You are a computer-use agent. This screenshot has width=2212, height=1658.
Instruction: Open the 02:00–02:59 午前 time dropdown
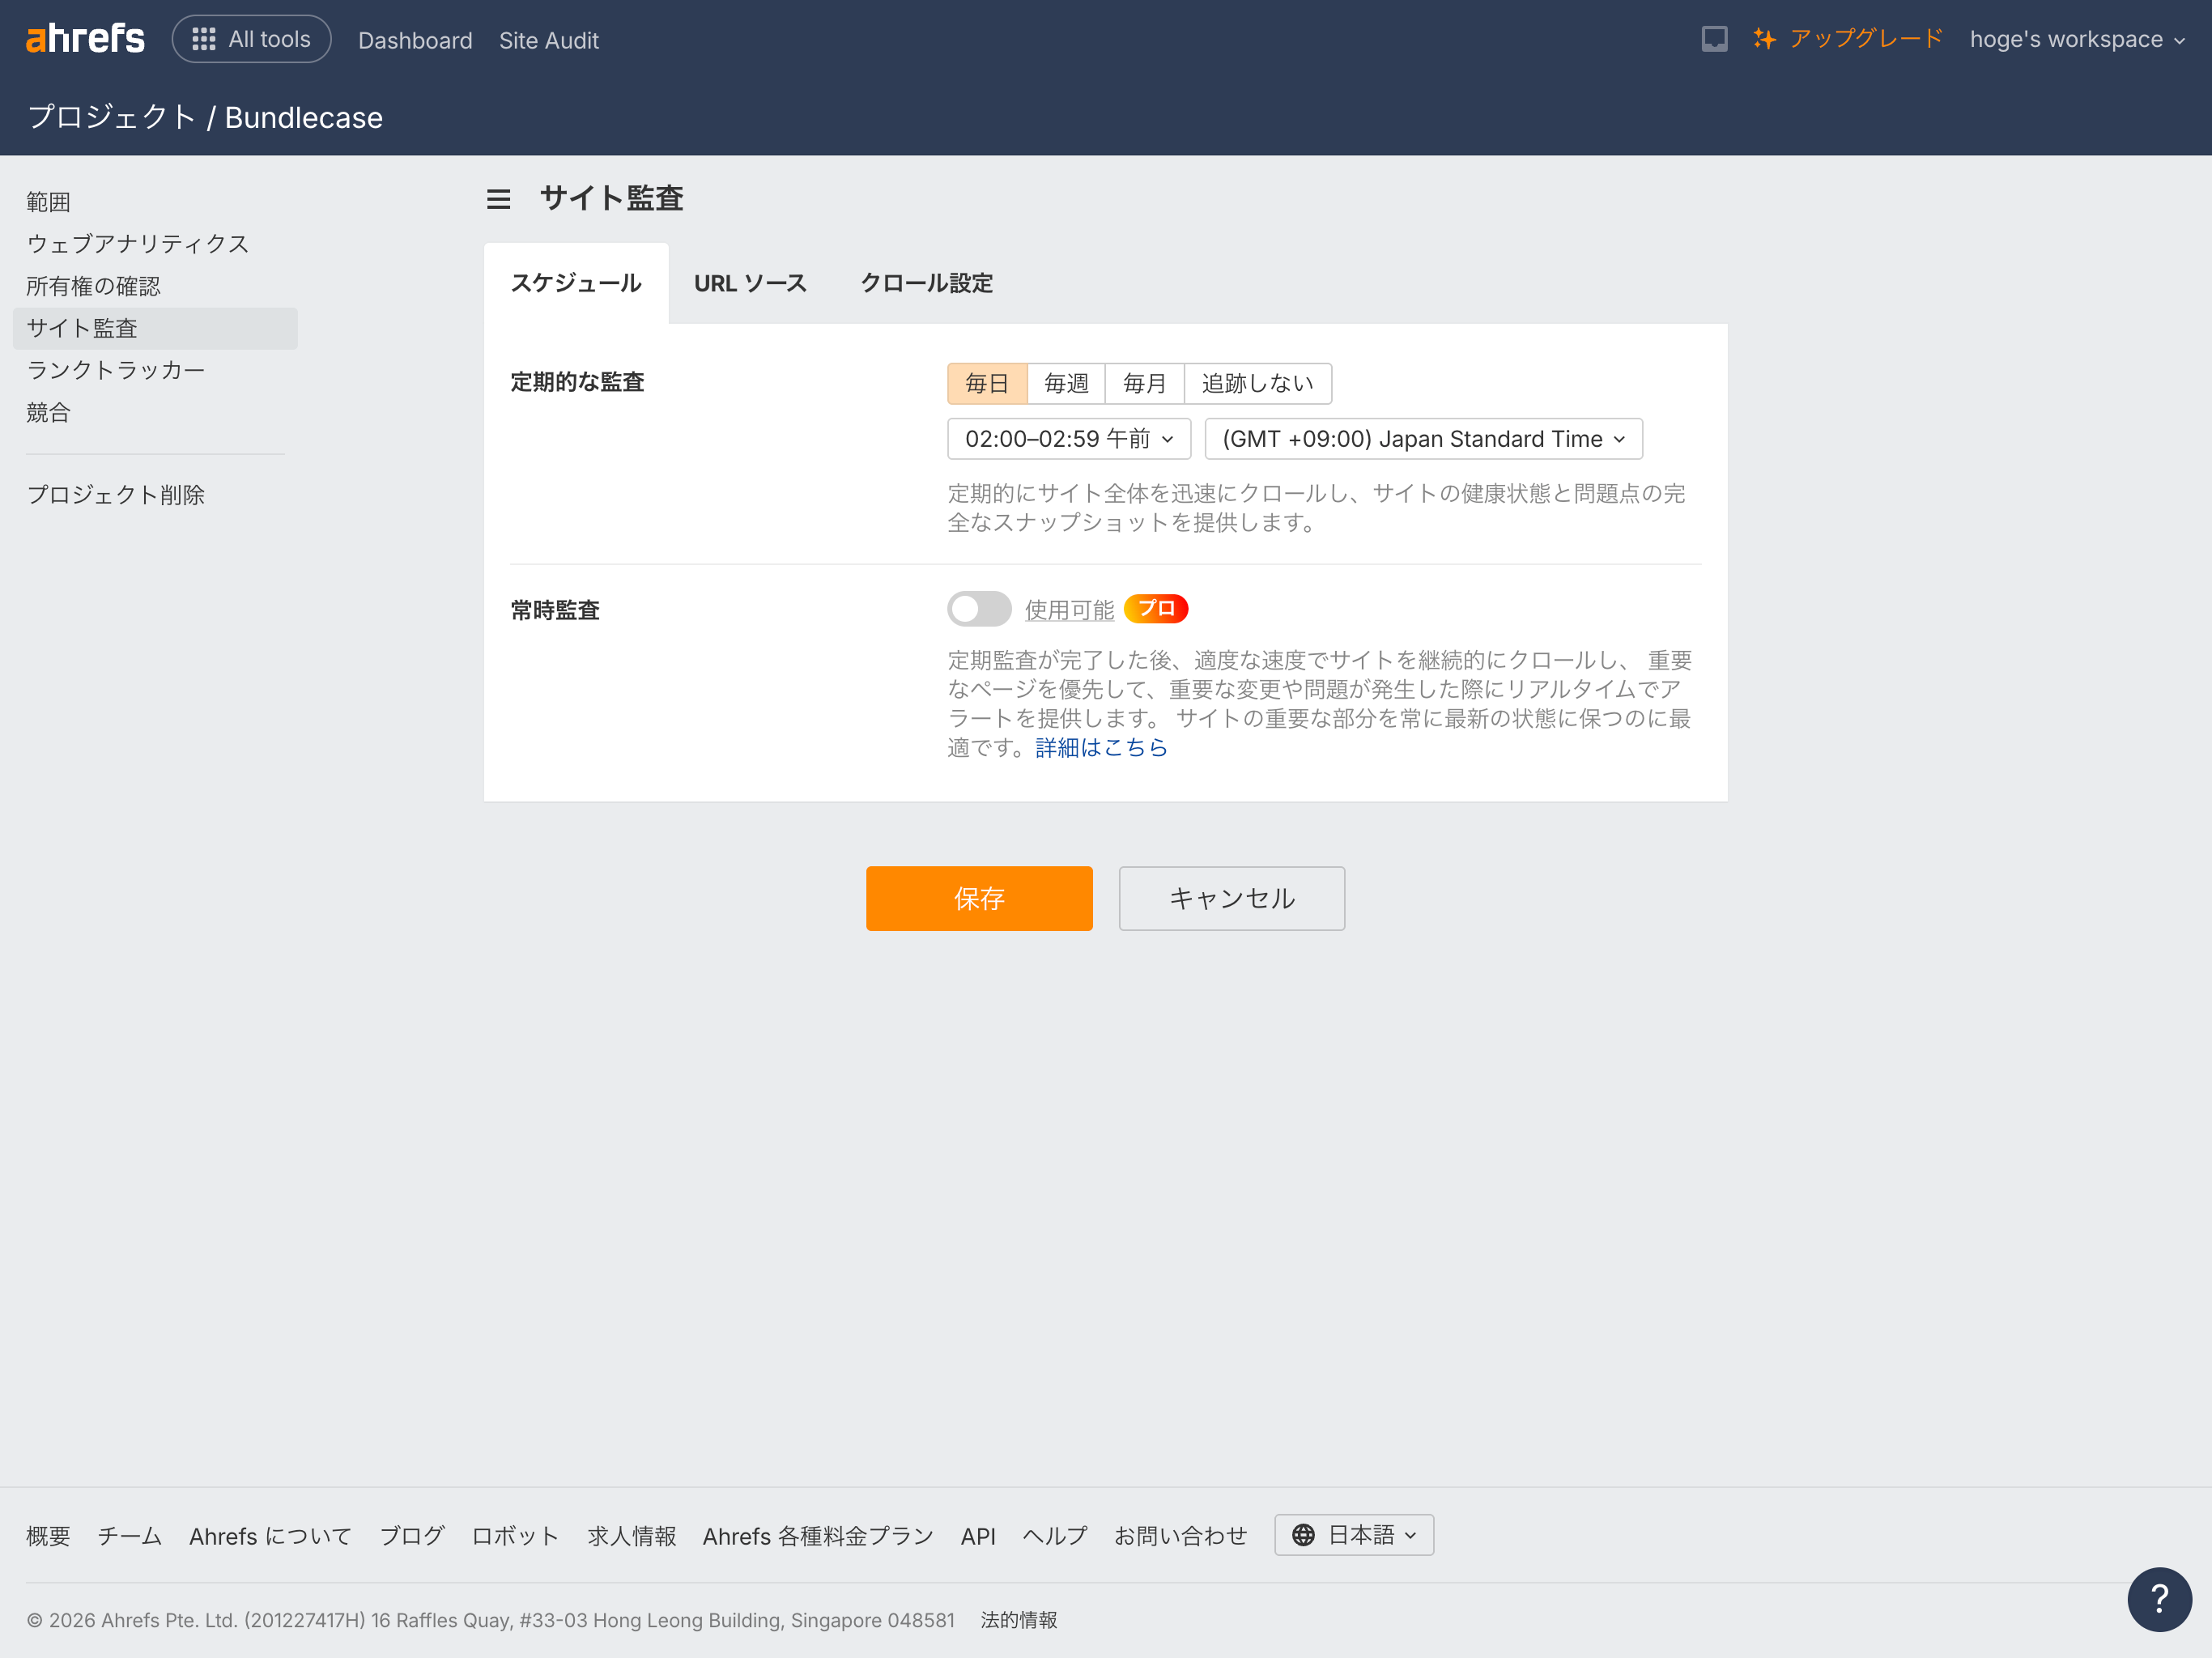(1067, 438)
